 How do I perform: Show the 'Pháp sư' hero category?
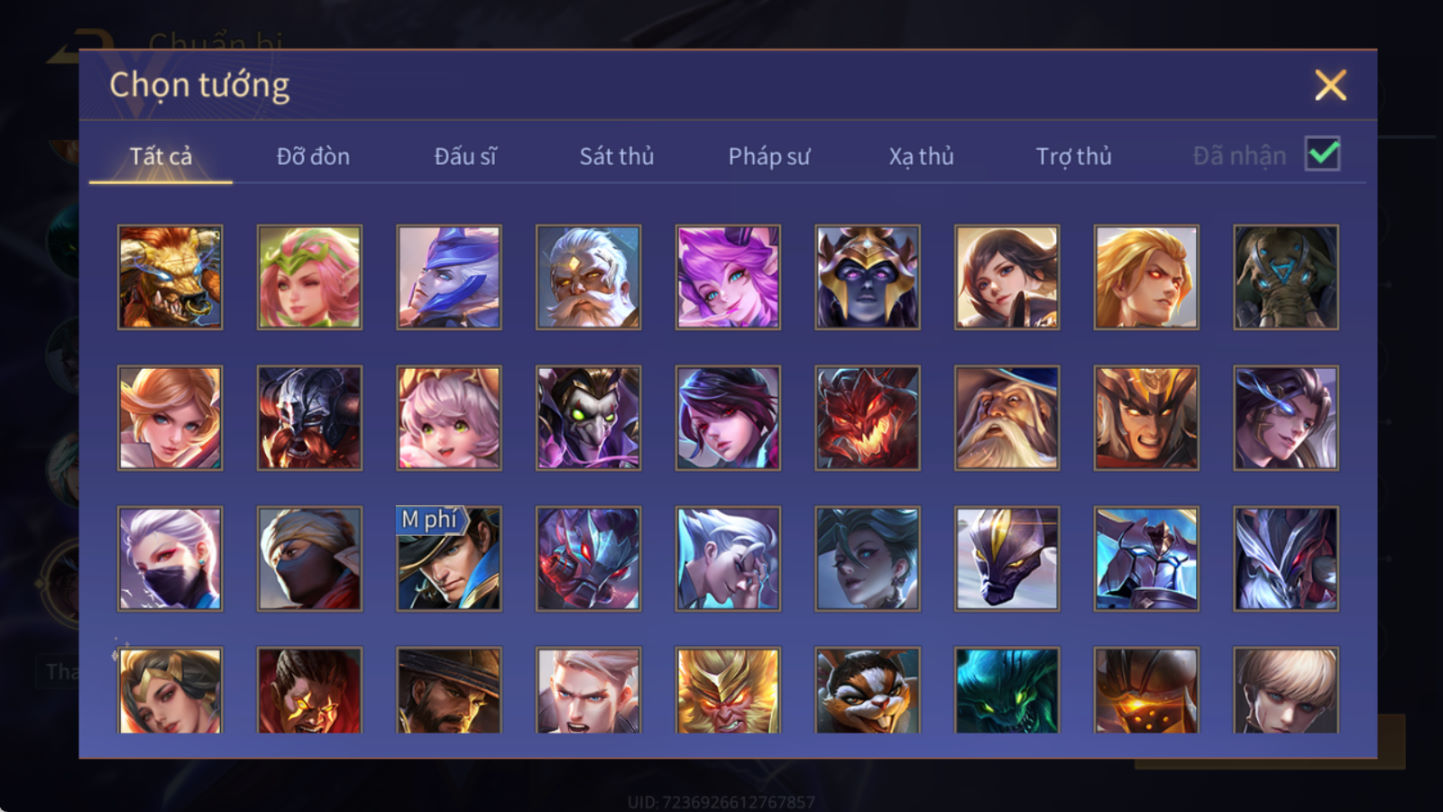click(x=769, y=156)
